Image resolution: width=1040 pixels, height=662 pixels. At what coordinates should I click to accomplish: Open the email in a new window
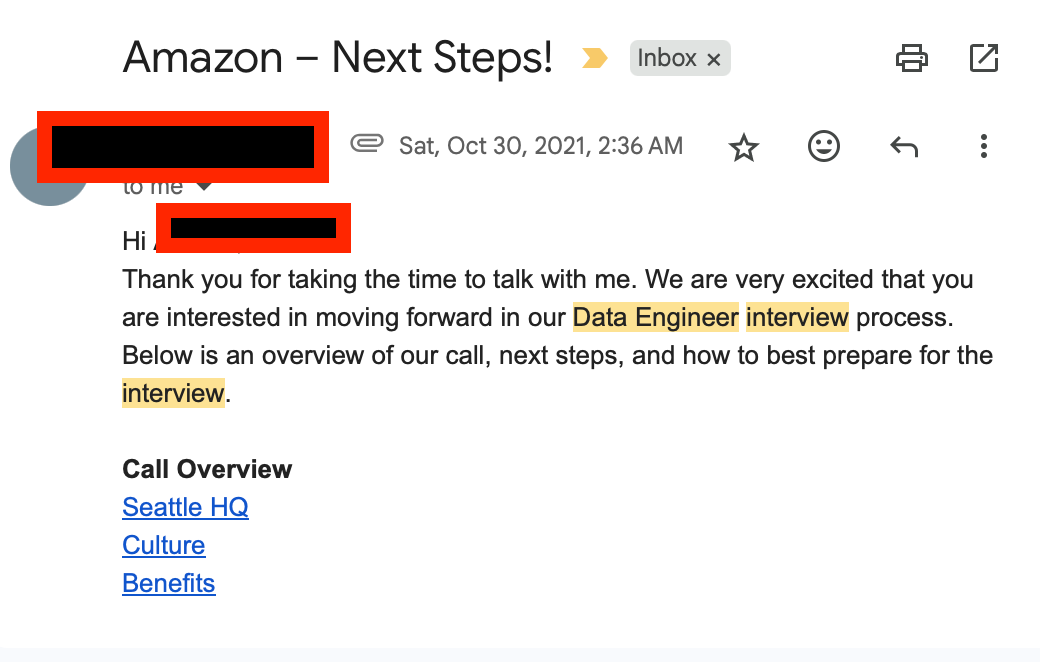[984, 59]
